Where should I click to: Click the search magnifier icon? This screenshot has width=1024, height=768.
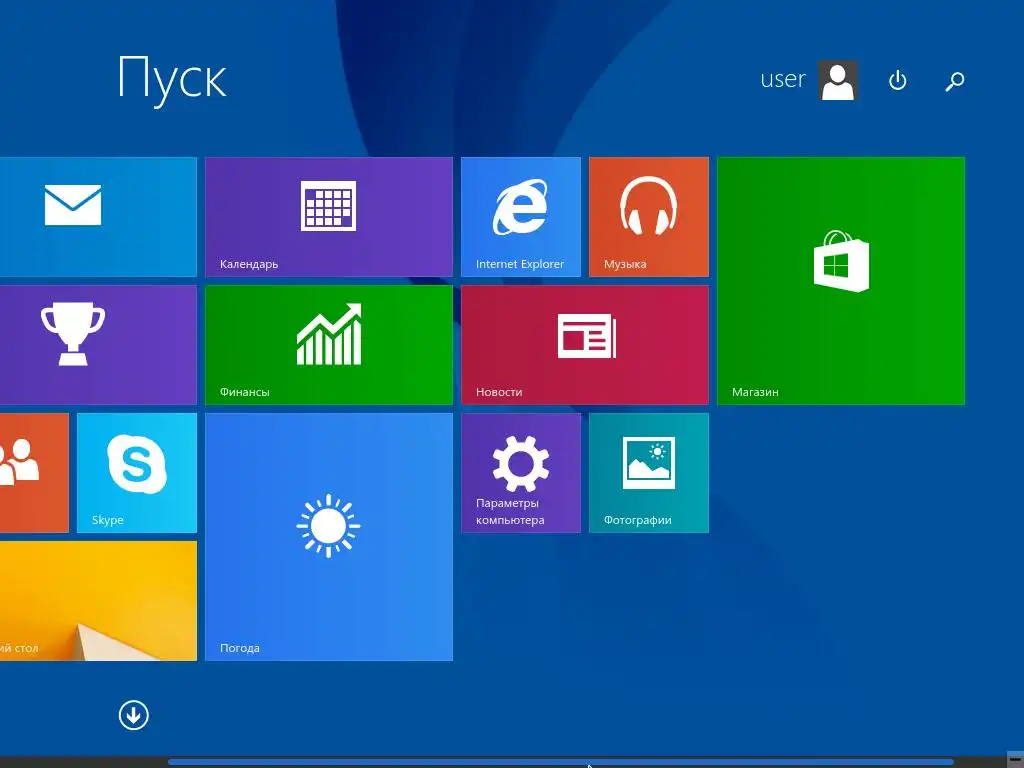click(955, 81)
